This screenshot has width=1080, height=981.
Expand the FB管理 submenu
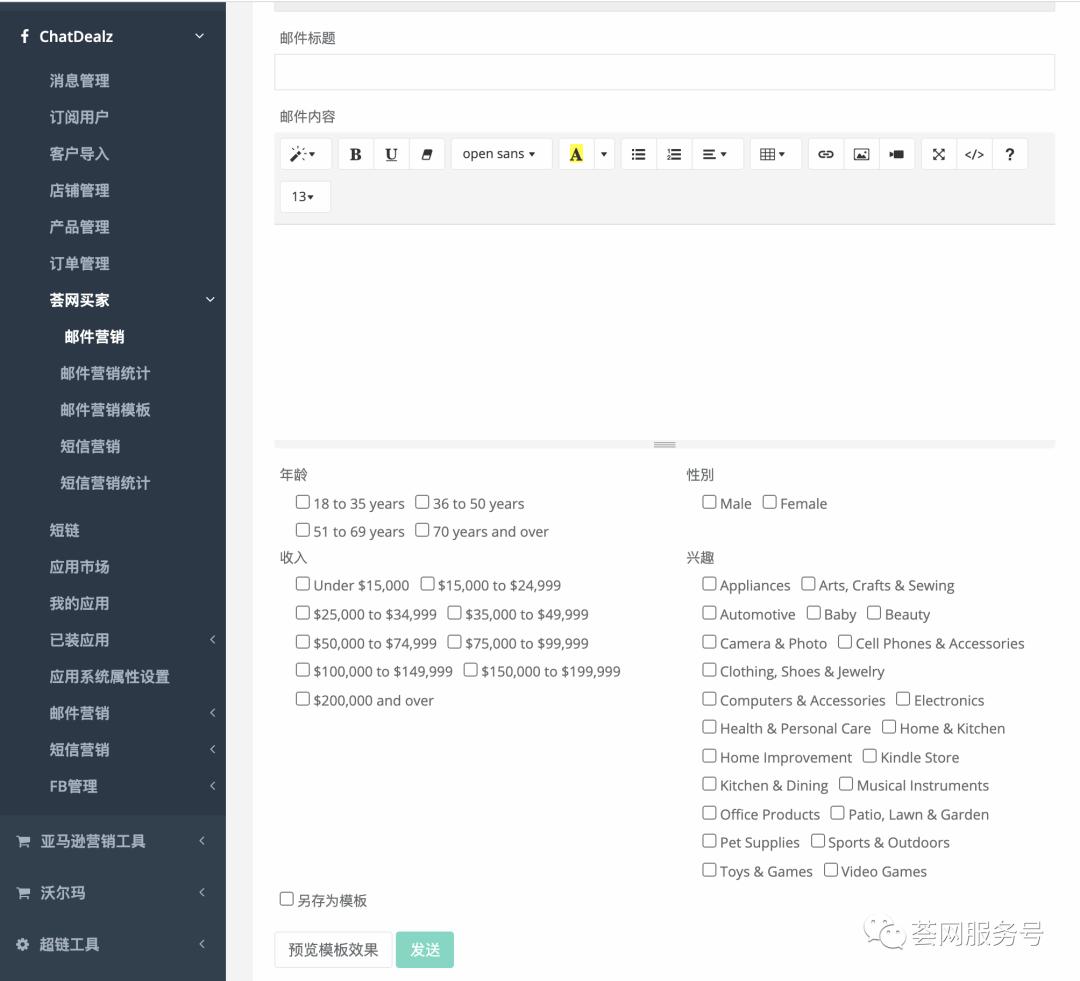pyautogui.click(x=212, y=786)
